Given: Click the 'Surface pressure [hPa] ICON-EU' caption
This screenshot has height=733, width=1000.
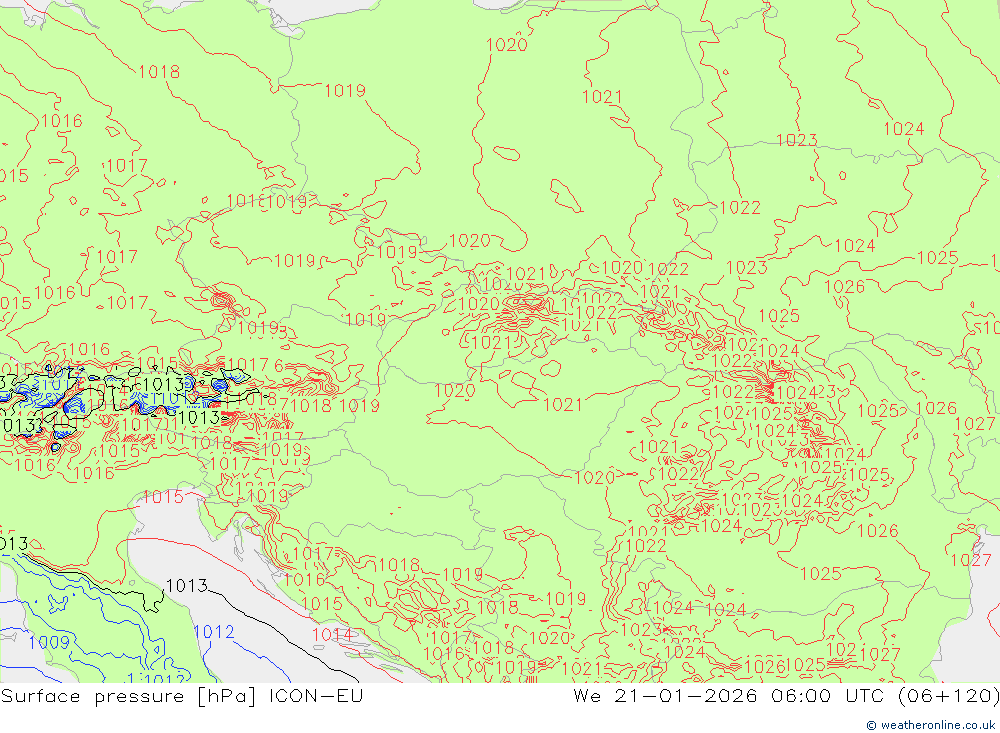Looking at the screenshot, I should pyautogui.click(x=182, y=696).
